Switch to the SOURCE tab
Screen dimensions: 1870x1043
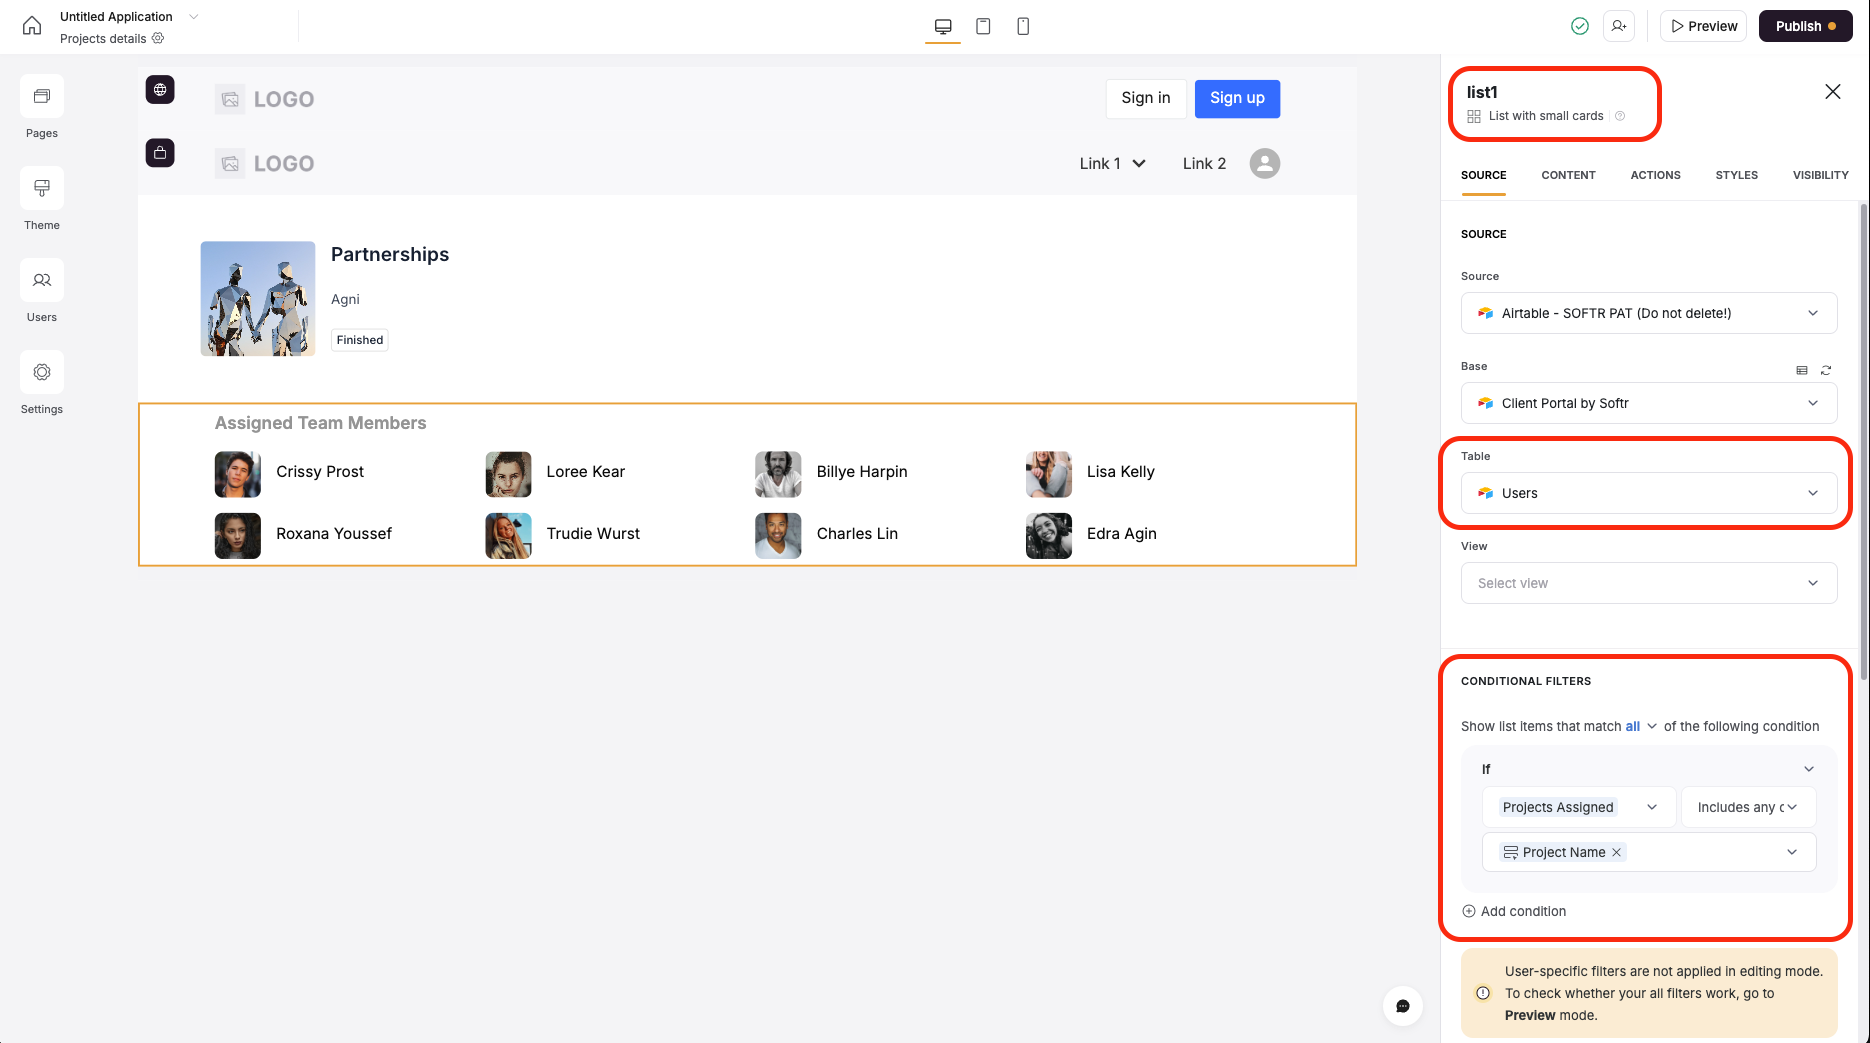[x=1483, y=175]
